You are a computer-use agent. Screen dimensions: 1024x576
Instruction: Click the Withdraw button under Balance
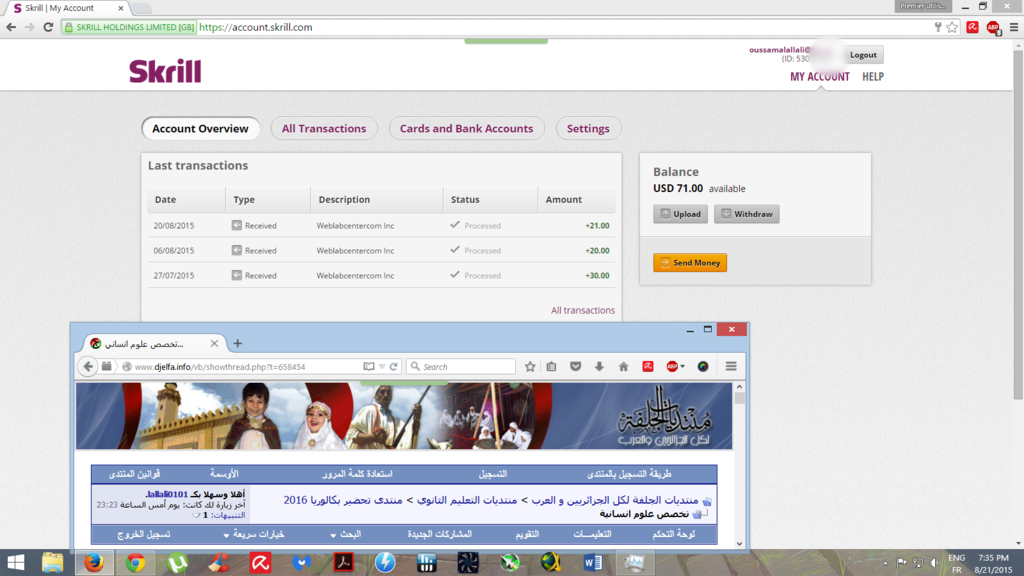click(746, 214)
